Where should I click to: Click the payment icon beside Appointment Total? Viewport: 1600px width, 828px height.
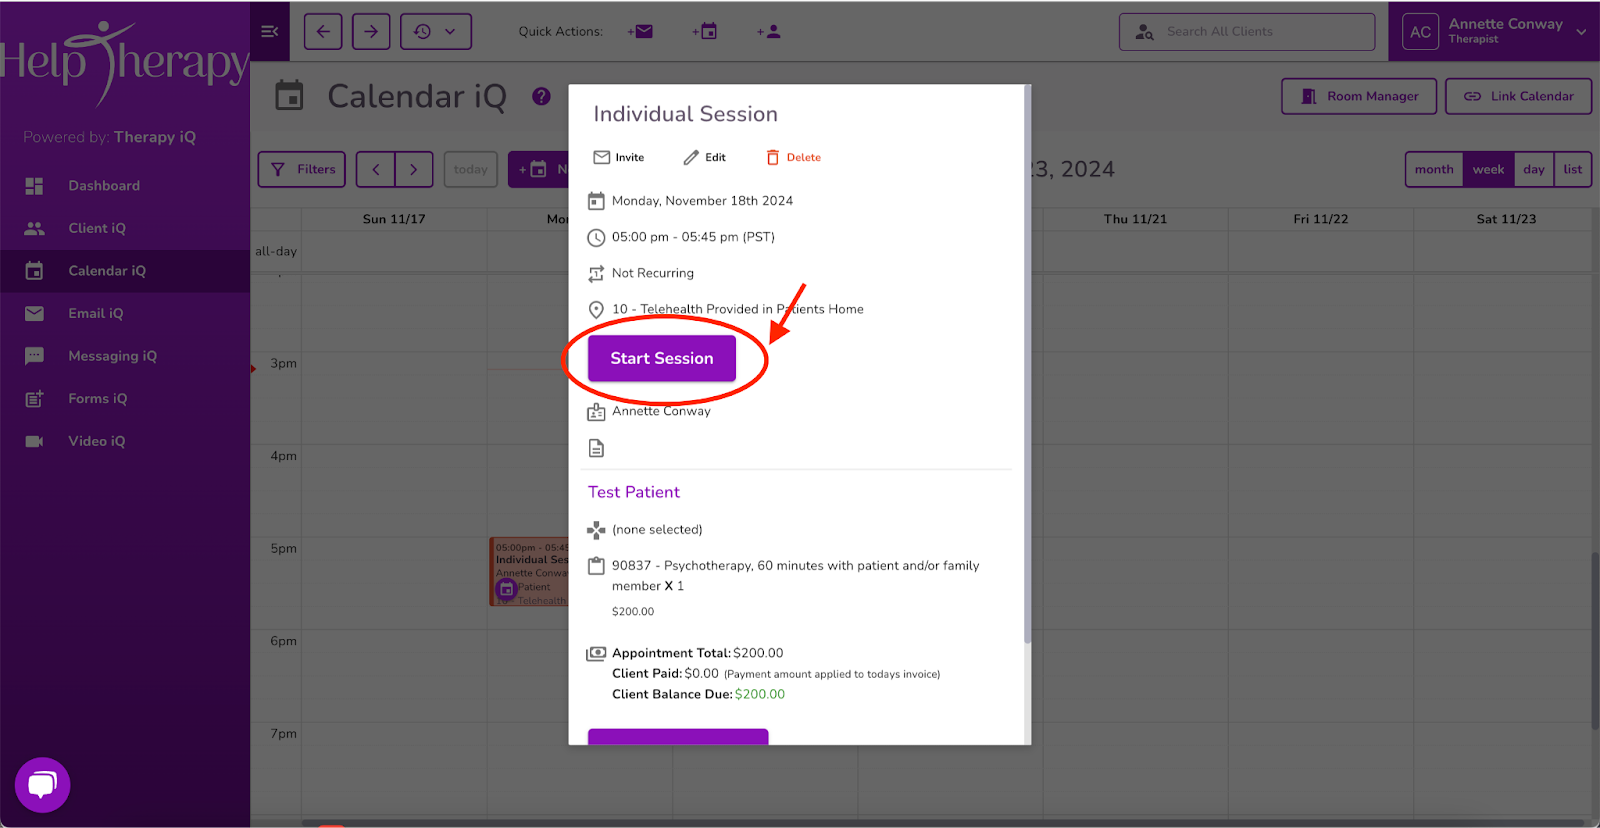point(596,653)
